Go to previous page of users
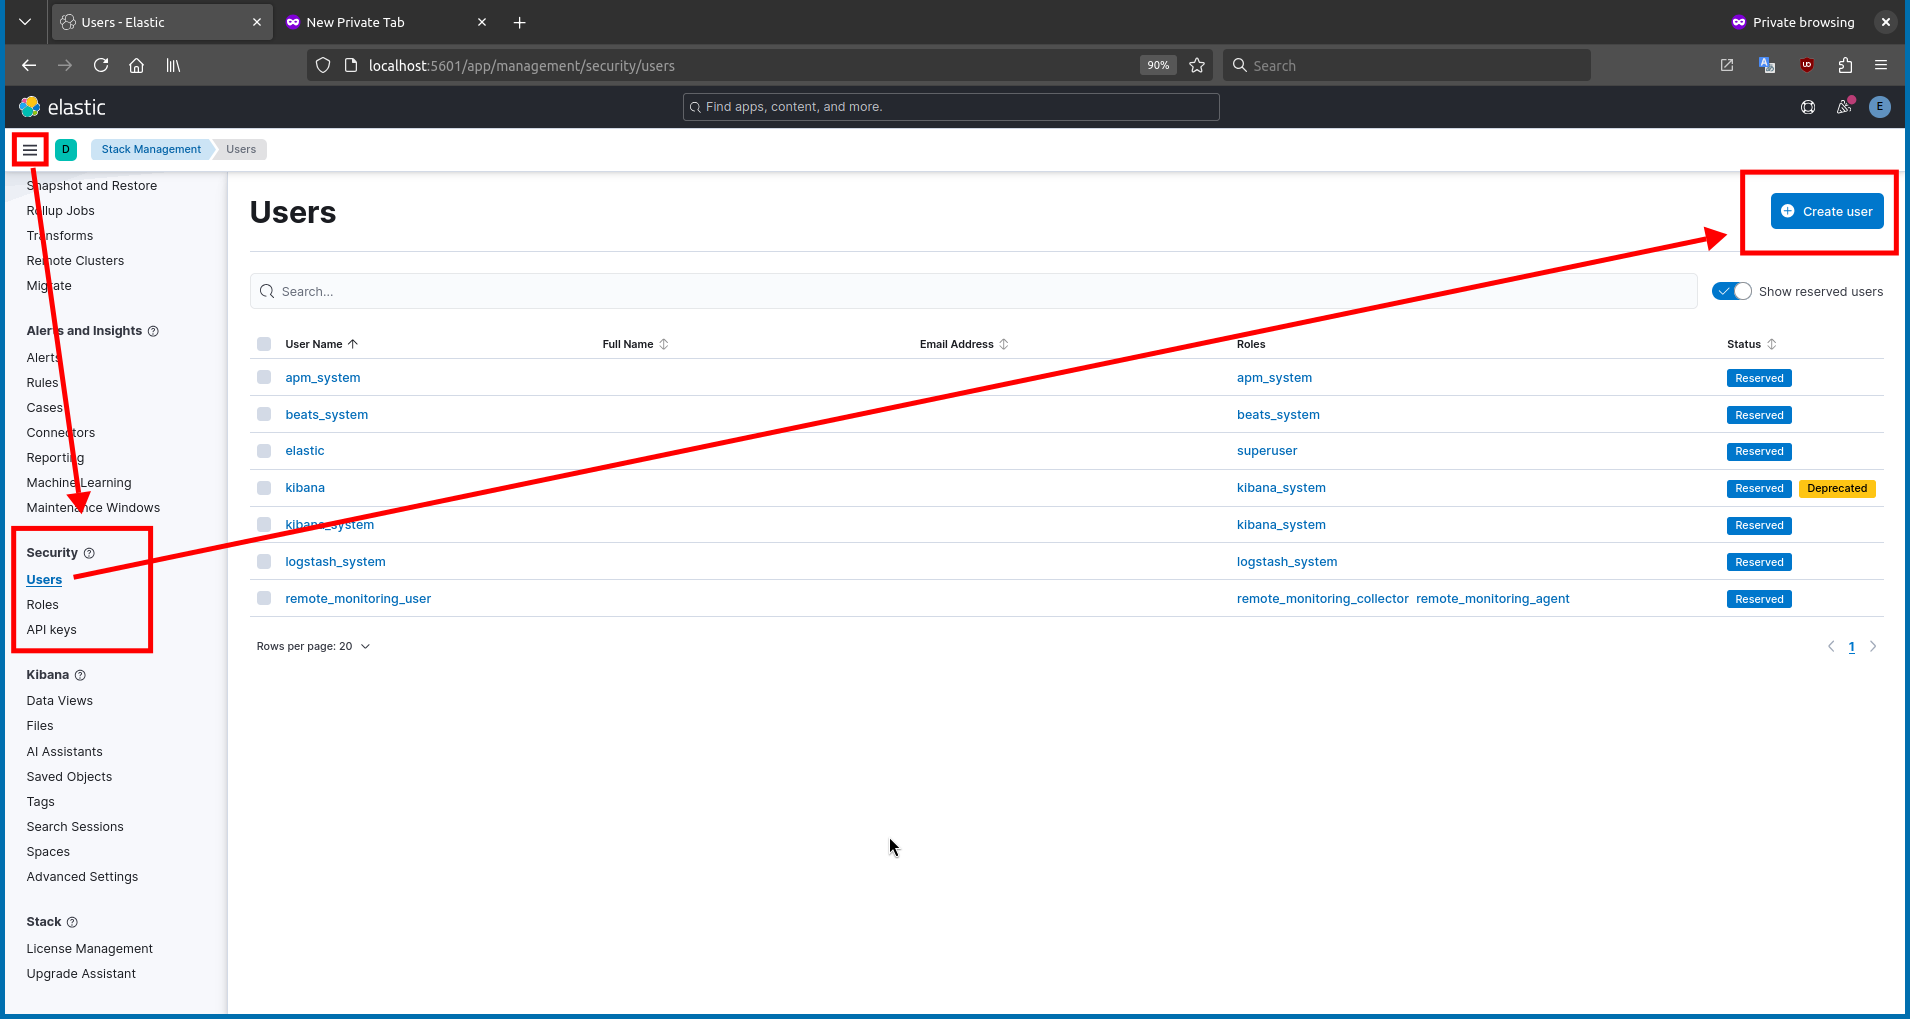Viewport: 1910px width, 1019px height. pyautogui.click(x=1831, y=646)
